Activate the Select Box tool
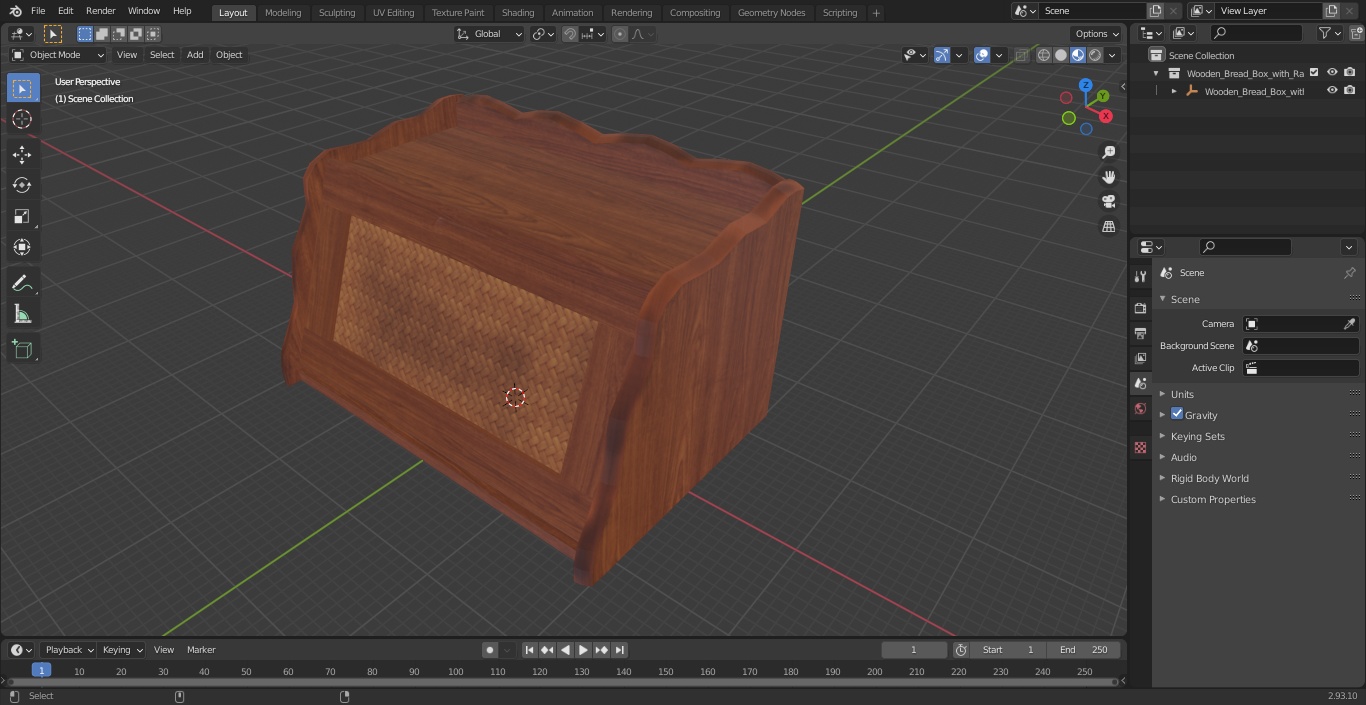The height and width of the screenshot is (705, 1366). 22,88
